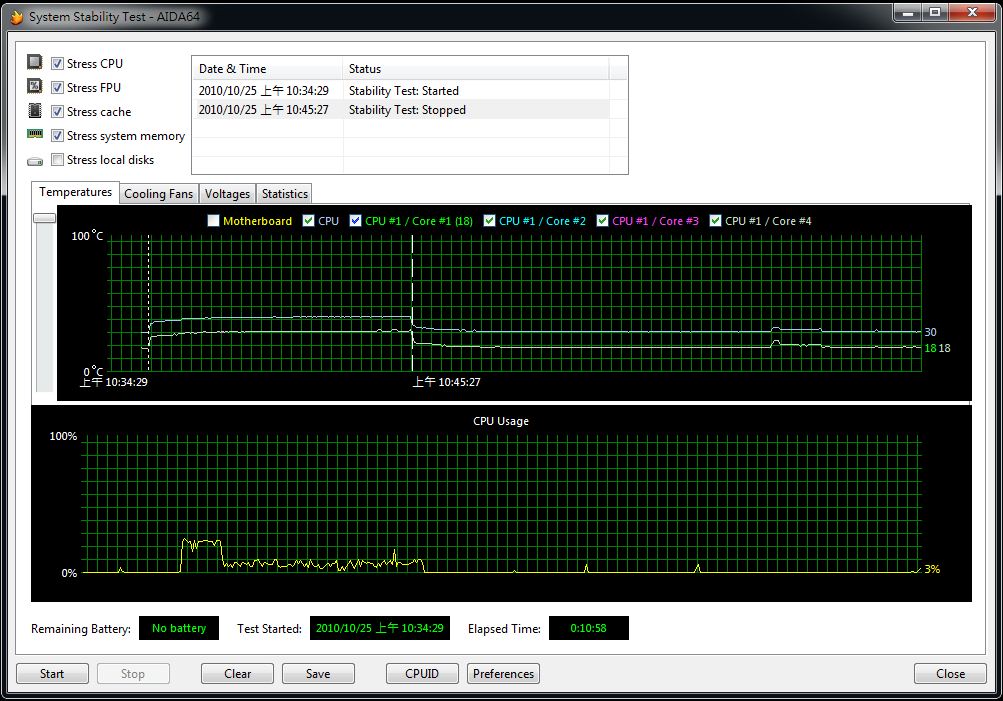This screenshot has height=701, width=1003.
Task: Select the Temperatures tab
Action: [x=75, y=192]
